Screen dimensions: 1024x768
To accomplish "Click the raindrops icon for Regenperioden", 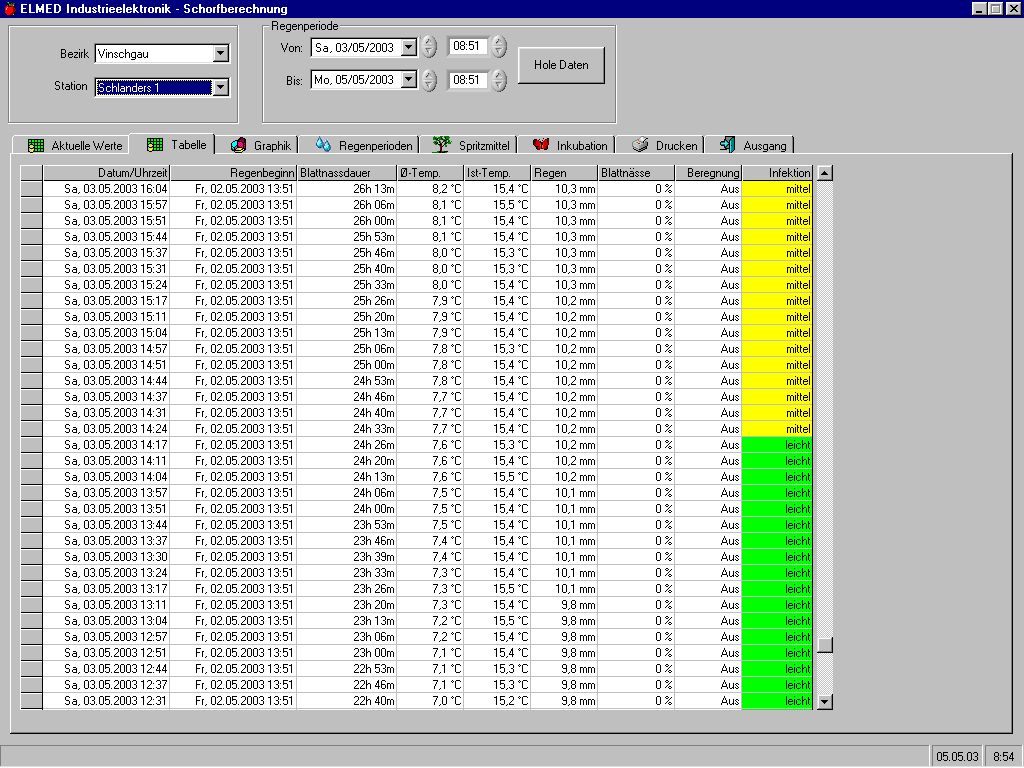I will (323, 145).
